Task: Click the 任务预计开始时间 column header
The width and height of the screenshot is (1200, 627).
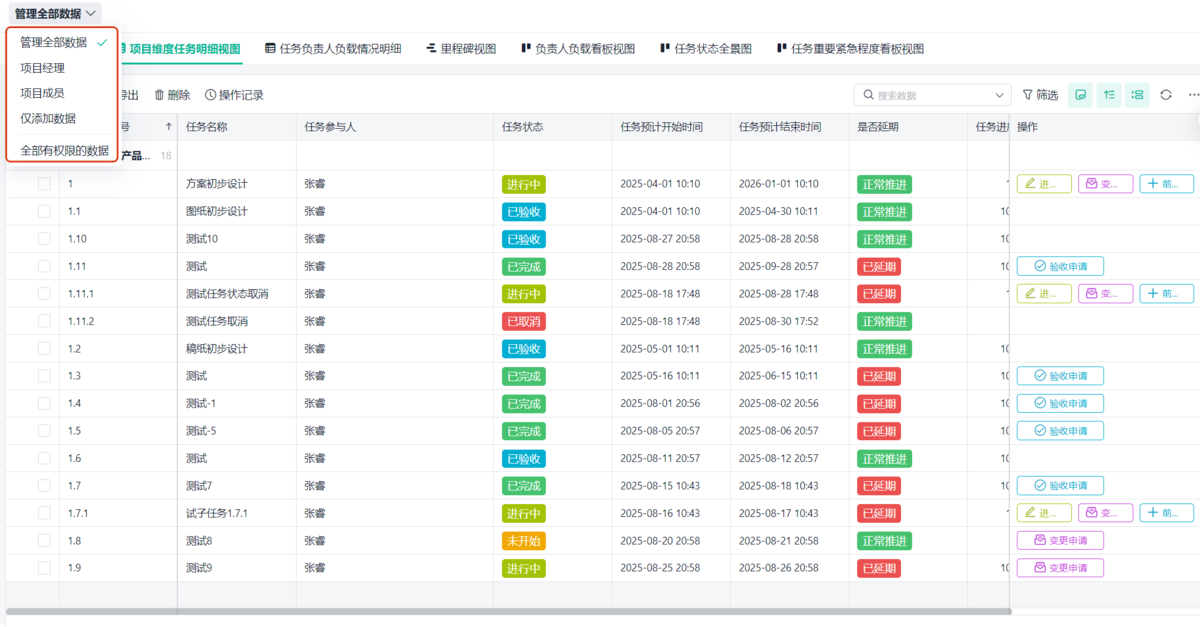Action: coord(671,127)
